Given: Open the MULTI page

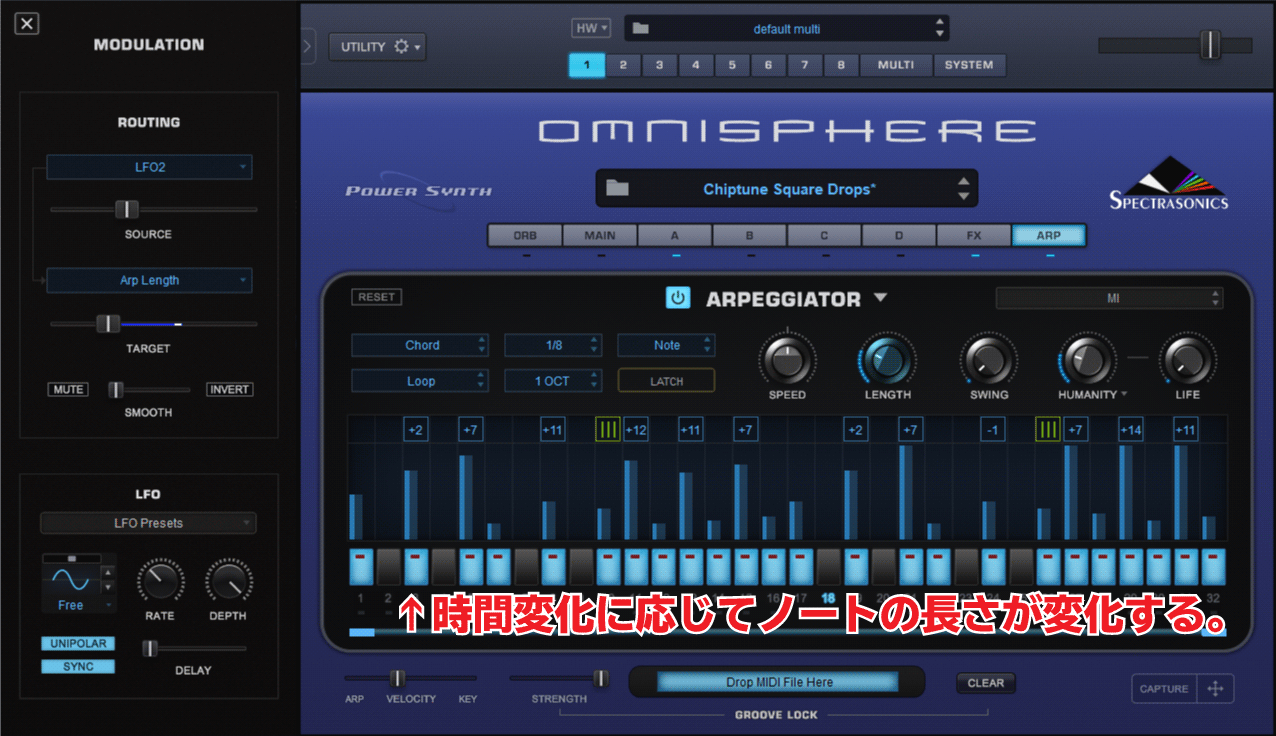Looking at the screenshot, I should [896, 65].
